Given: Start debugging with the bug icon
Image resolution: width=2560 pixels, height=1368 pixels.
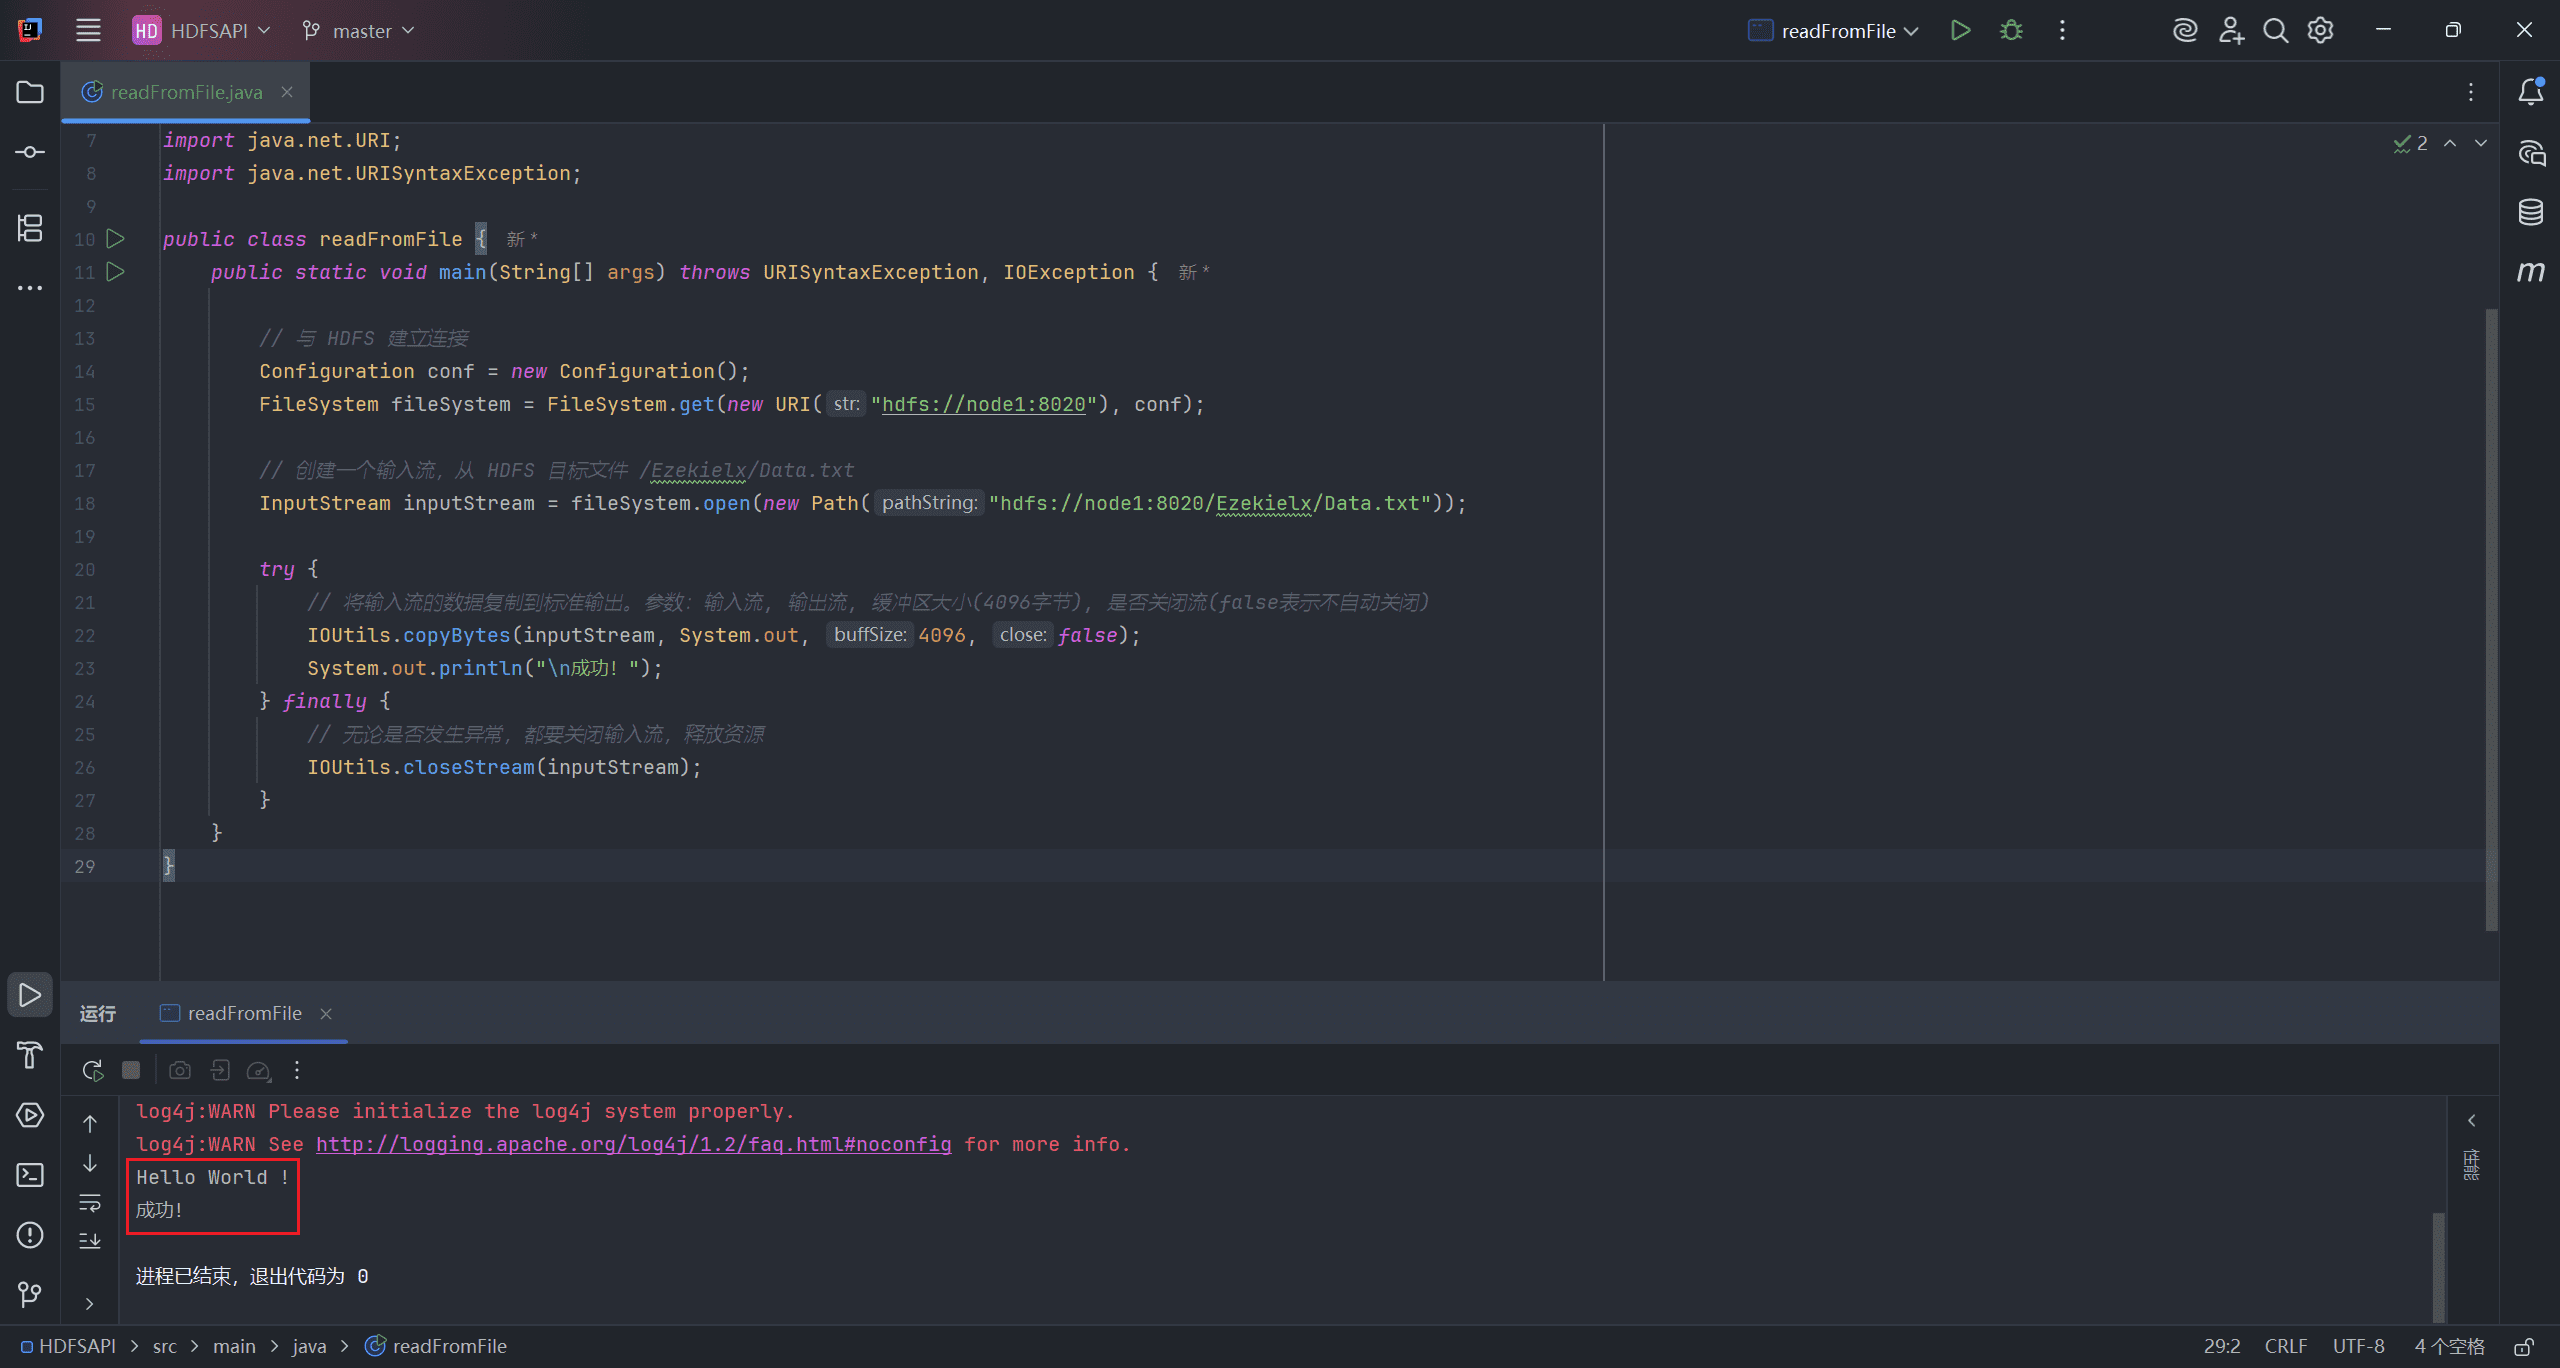Looking at the screenshot, I should click(x=2011, y=30).
